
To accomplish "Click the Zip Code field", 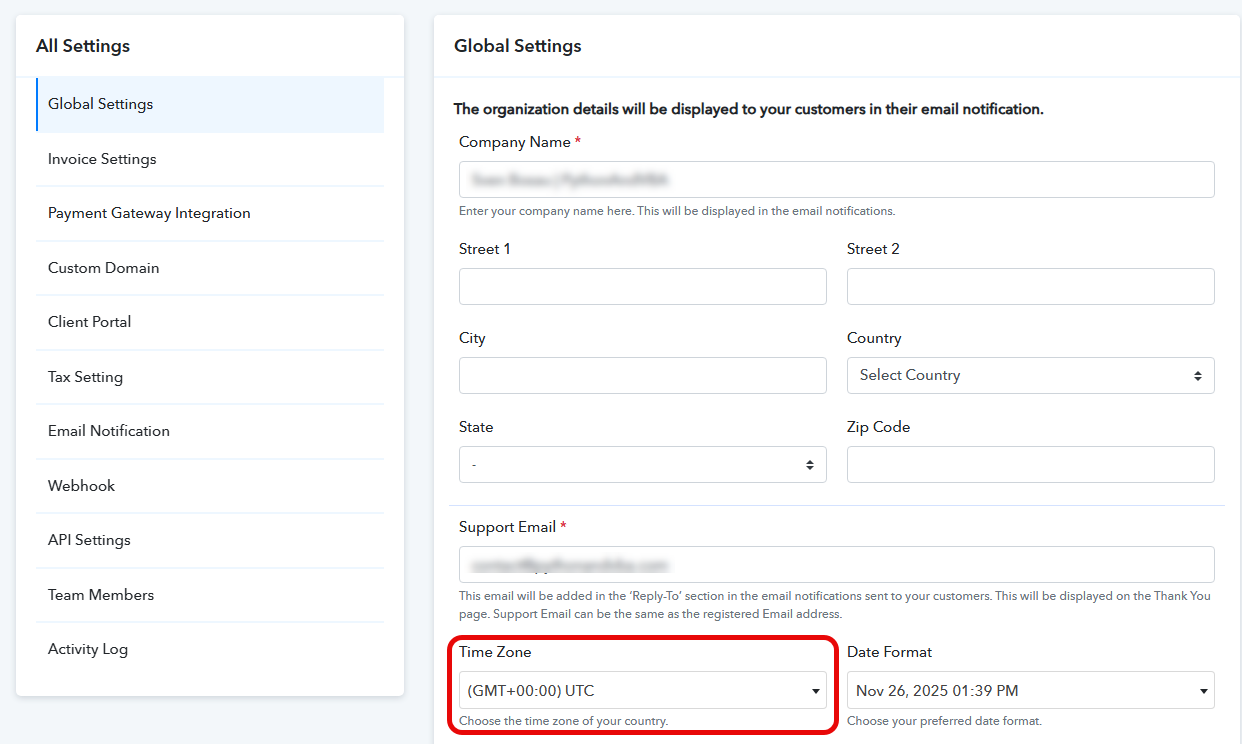I will pyautogui.click(x=1030, y=465).
